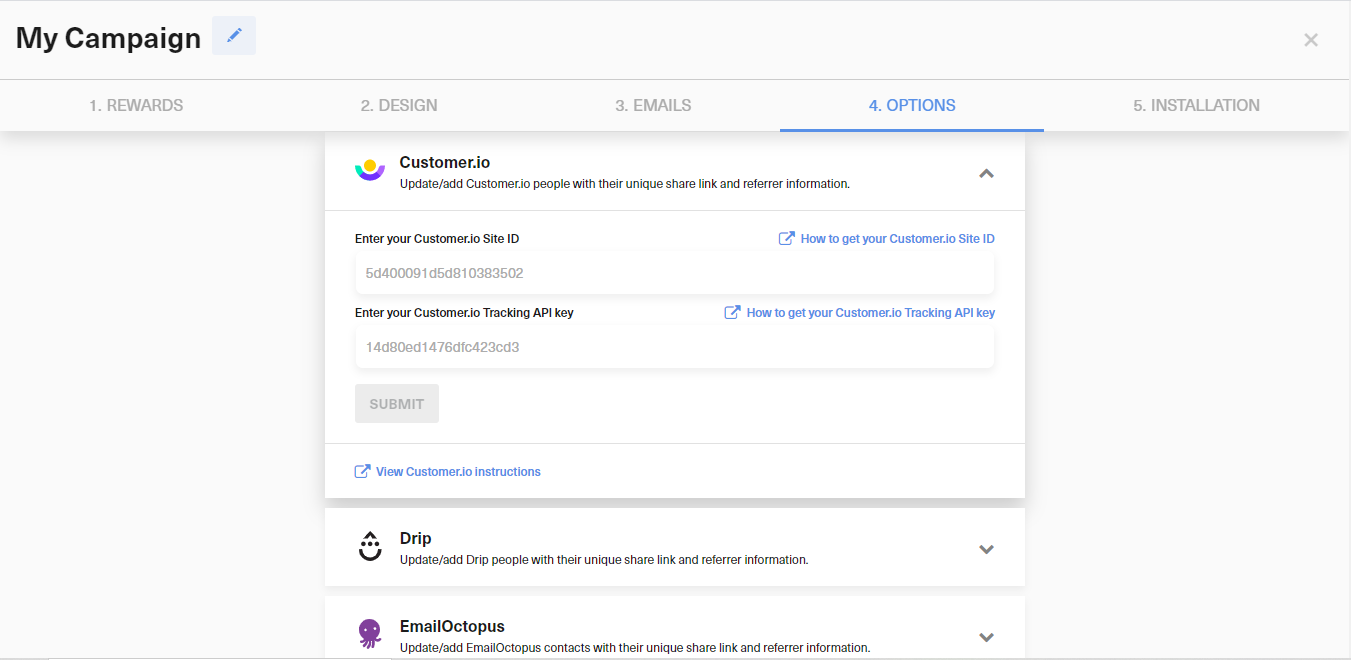Click the EmailOctopus octopus icon

point(370,634)
